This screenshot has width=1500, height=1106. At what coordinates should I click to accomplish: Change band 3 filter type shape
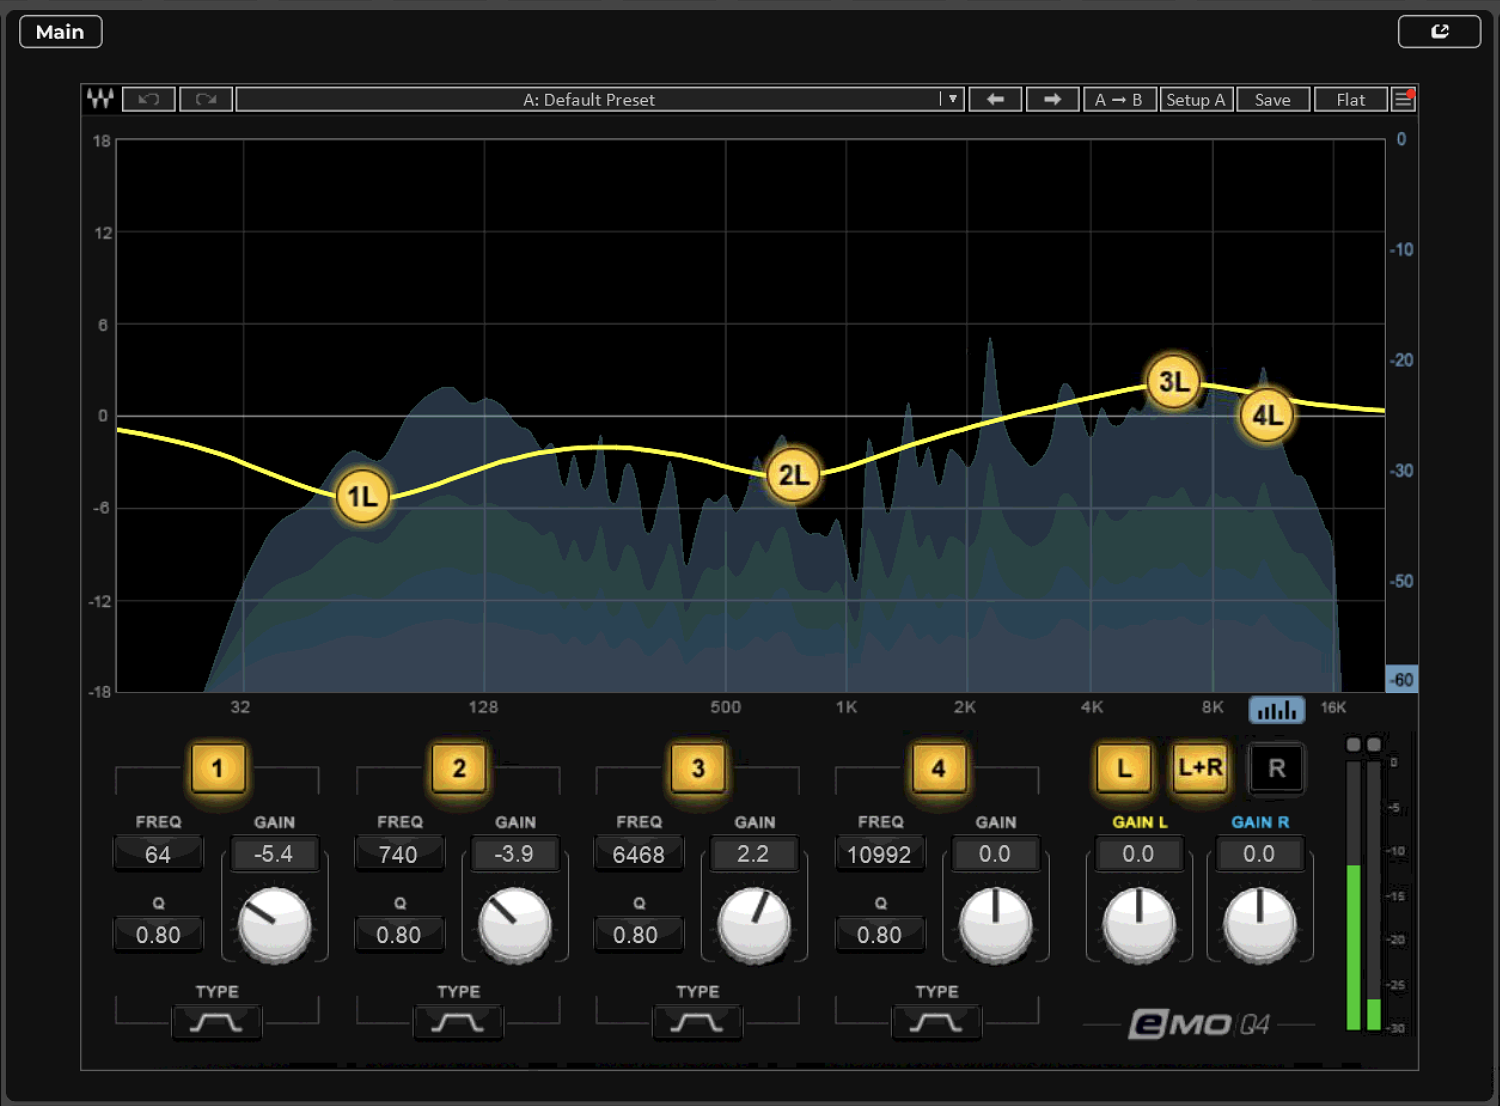click(697, 1022)
